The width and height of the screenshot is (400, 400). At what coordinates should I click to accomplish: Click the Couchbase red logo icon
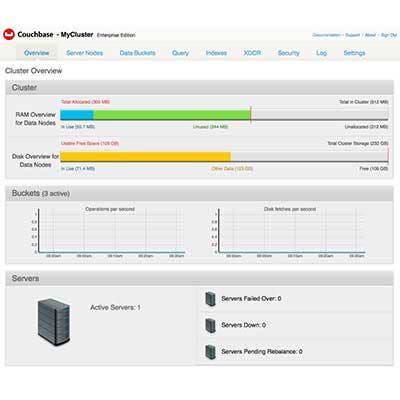point(9,34)
